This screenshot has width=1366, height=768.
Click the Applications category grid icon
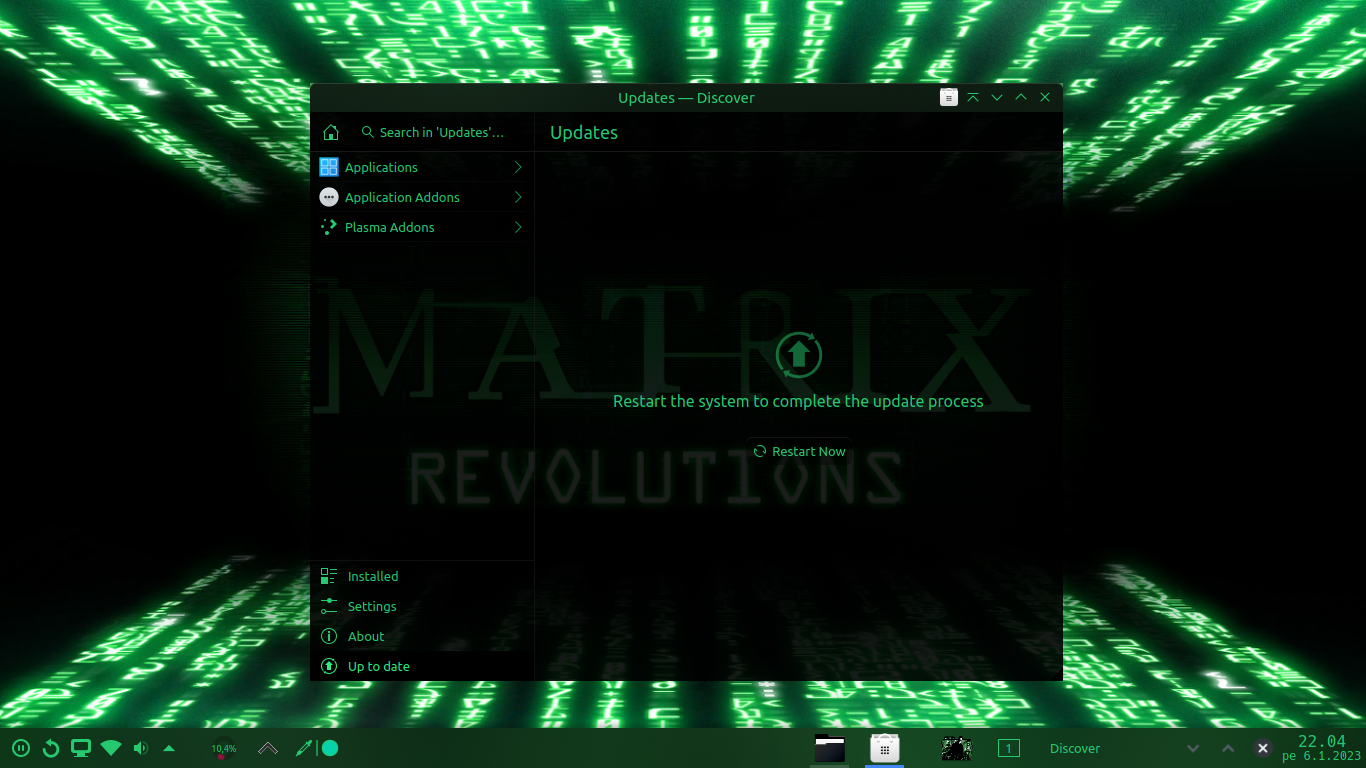329,167
